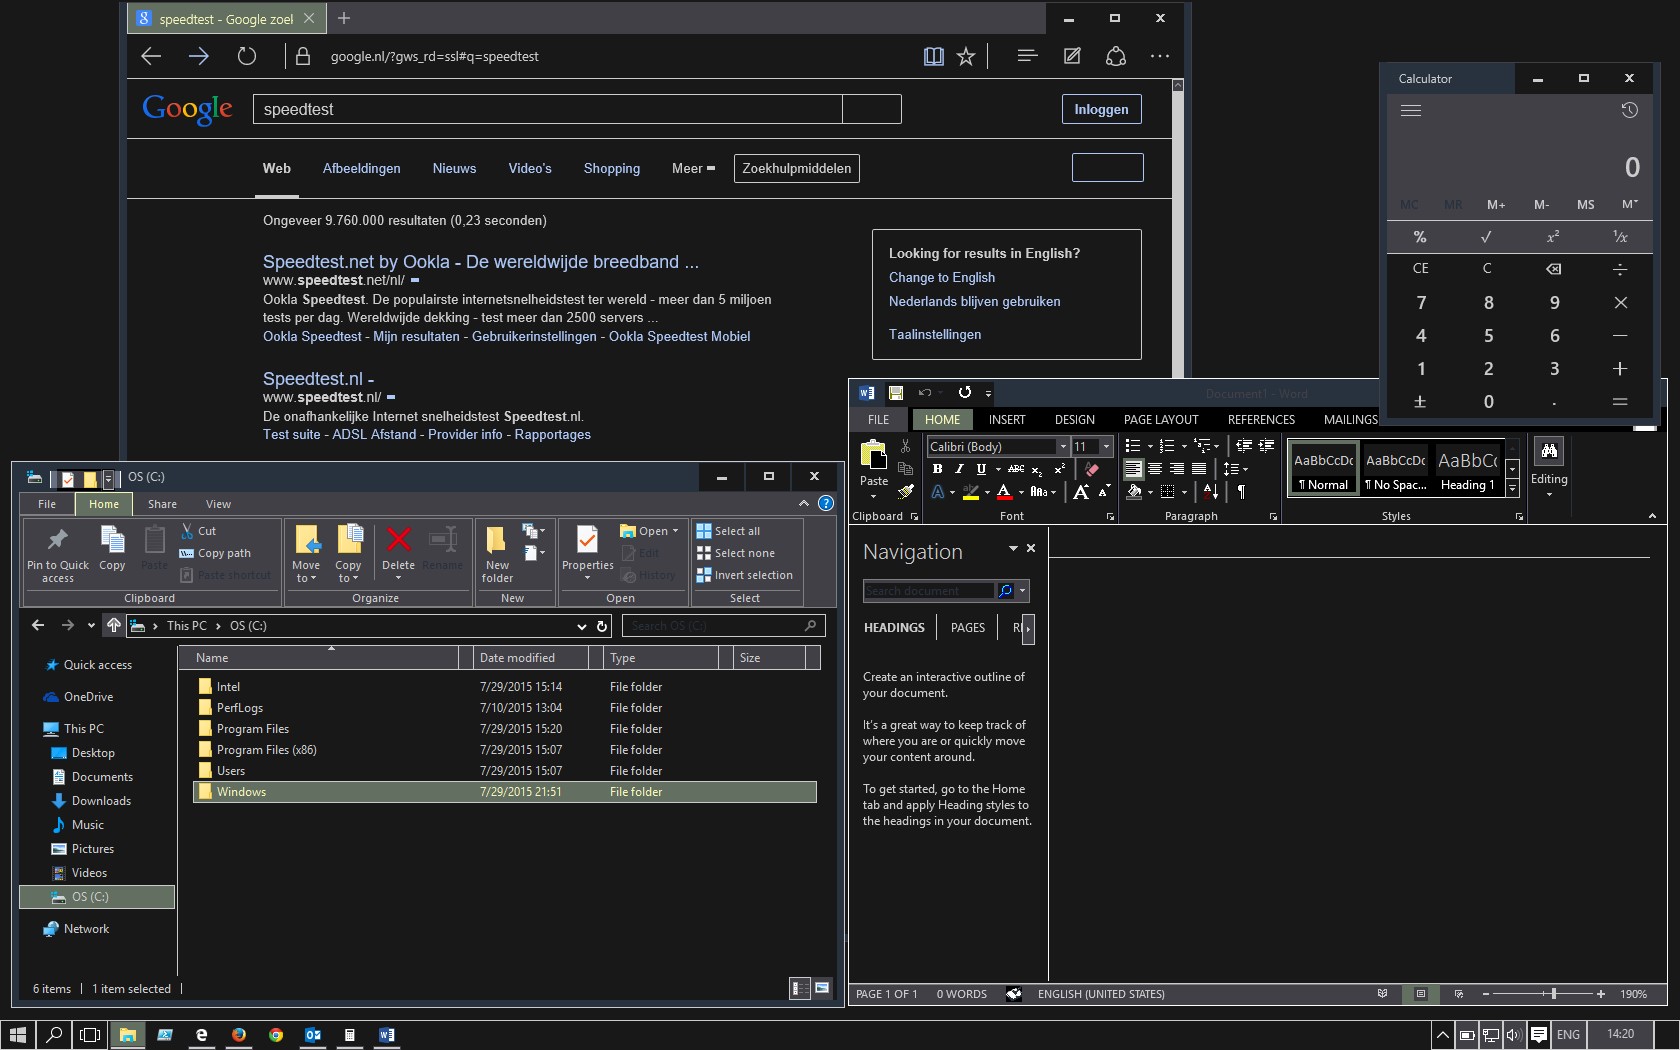Switch to the DESIGN ribbon tab
The width and height of the screenshot is (1680, 1050).
click(1074, 419)
